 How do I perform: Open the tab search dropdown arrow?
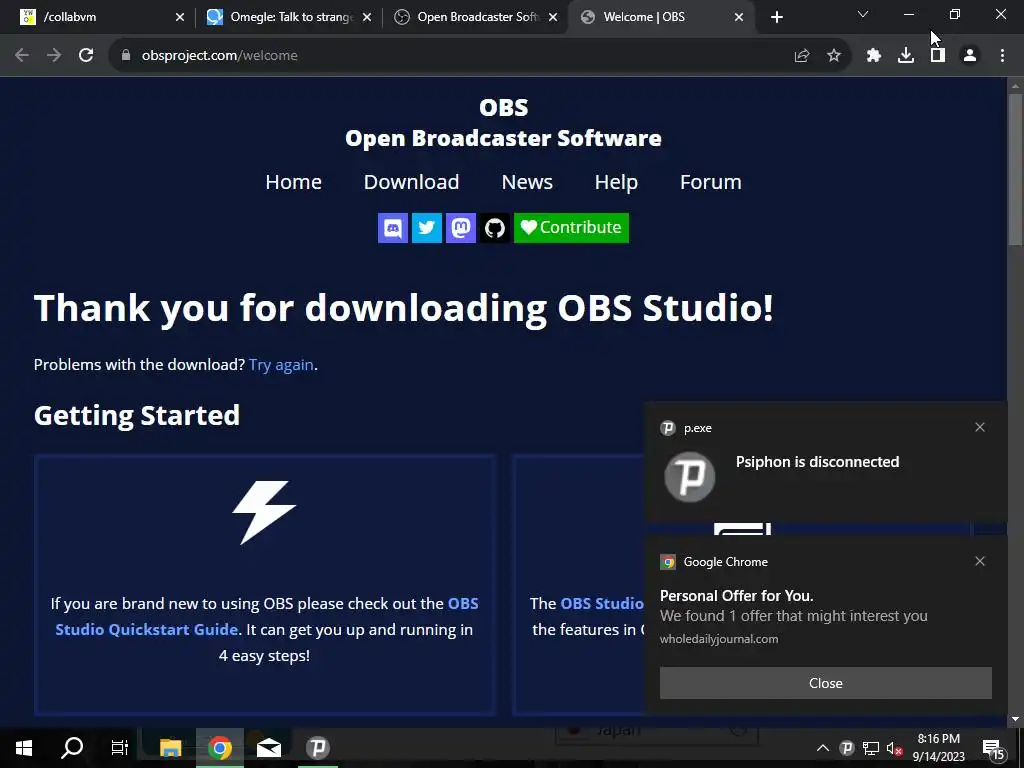pos(863,14)
